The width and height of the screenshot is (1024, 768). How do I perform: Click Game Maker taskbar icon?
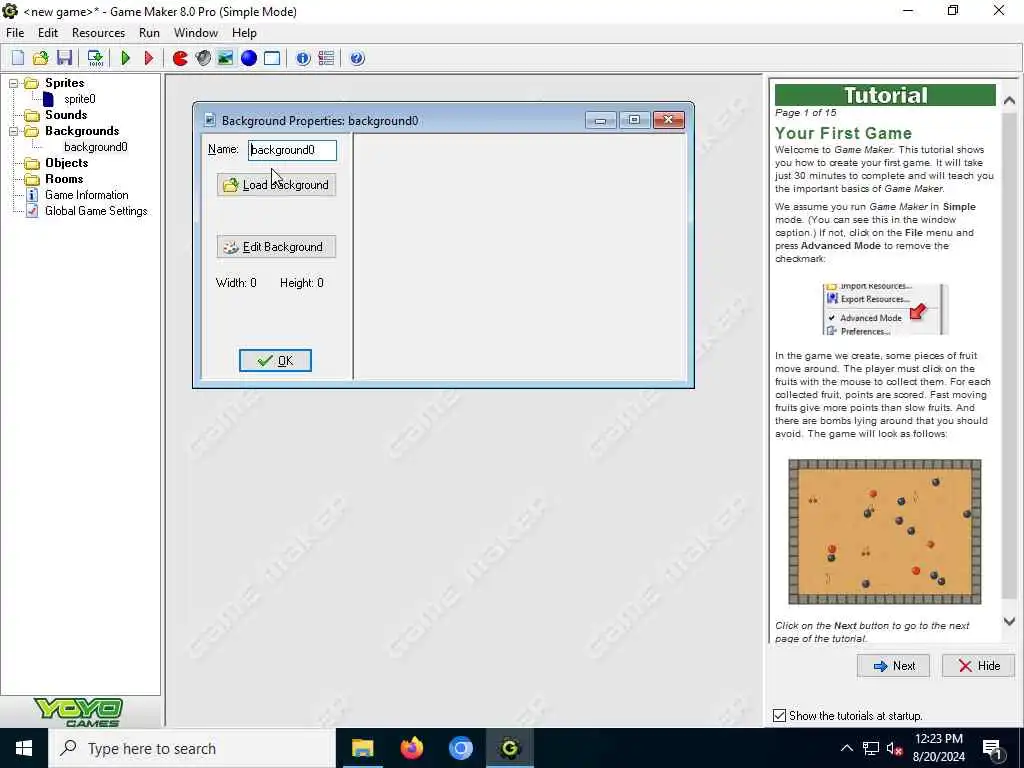click(x=509, y=748)
